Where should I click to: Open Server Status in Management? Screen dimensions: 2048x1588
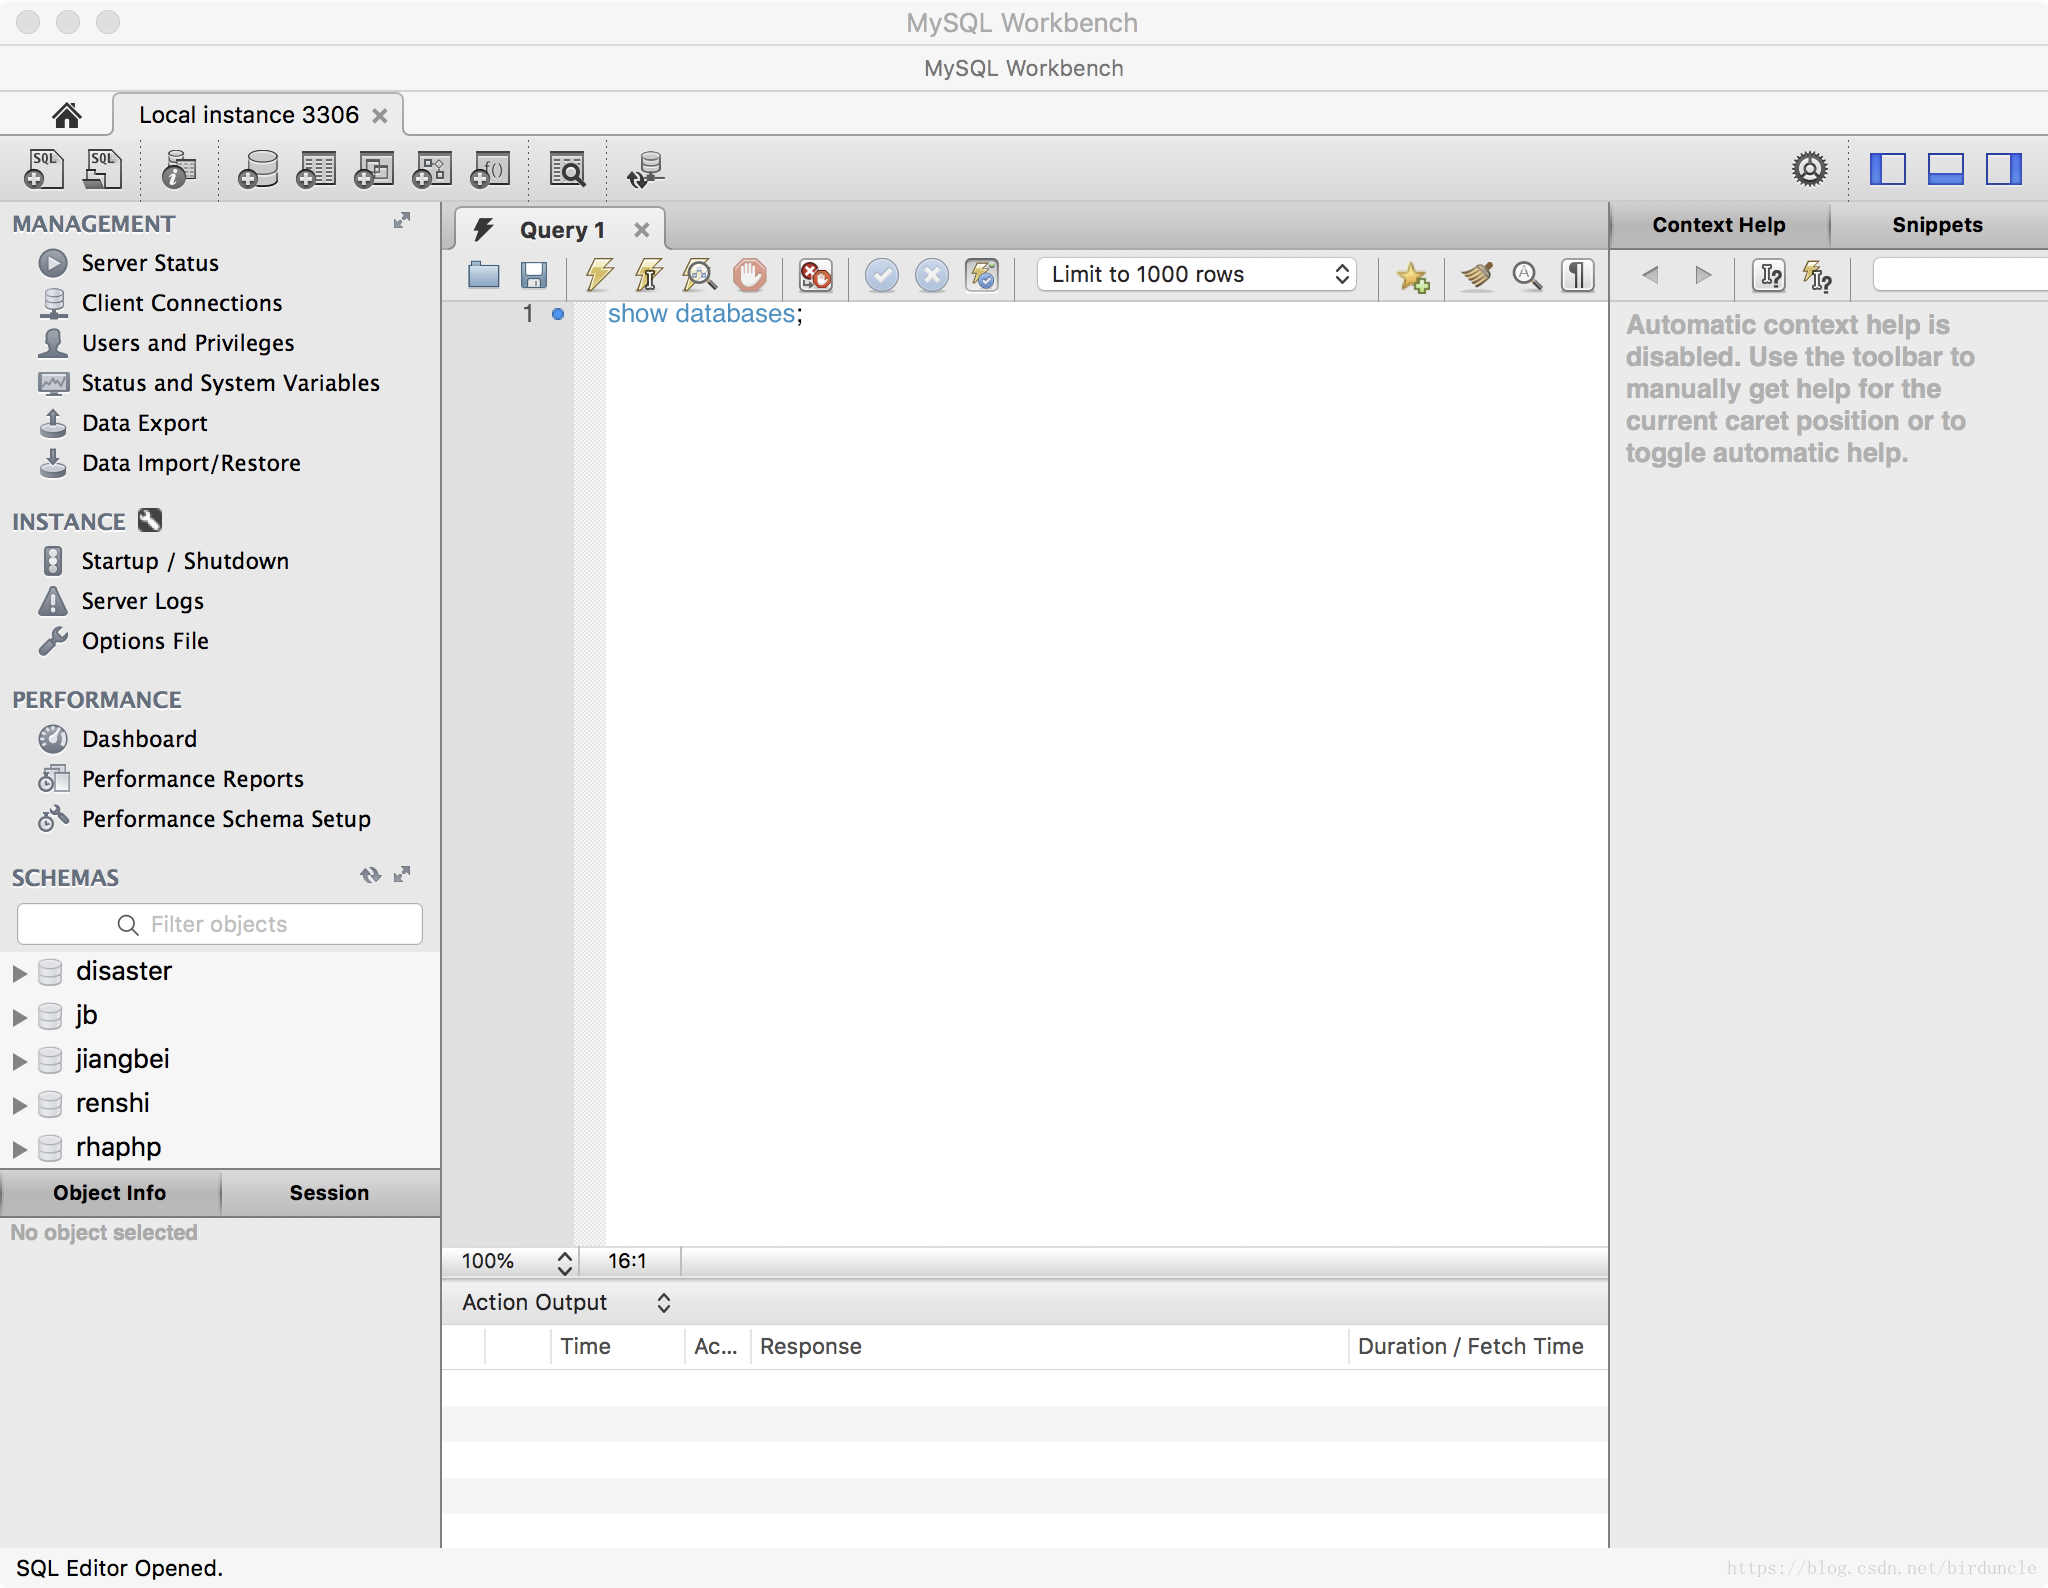pos(150,263)
